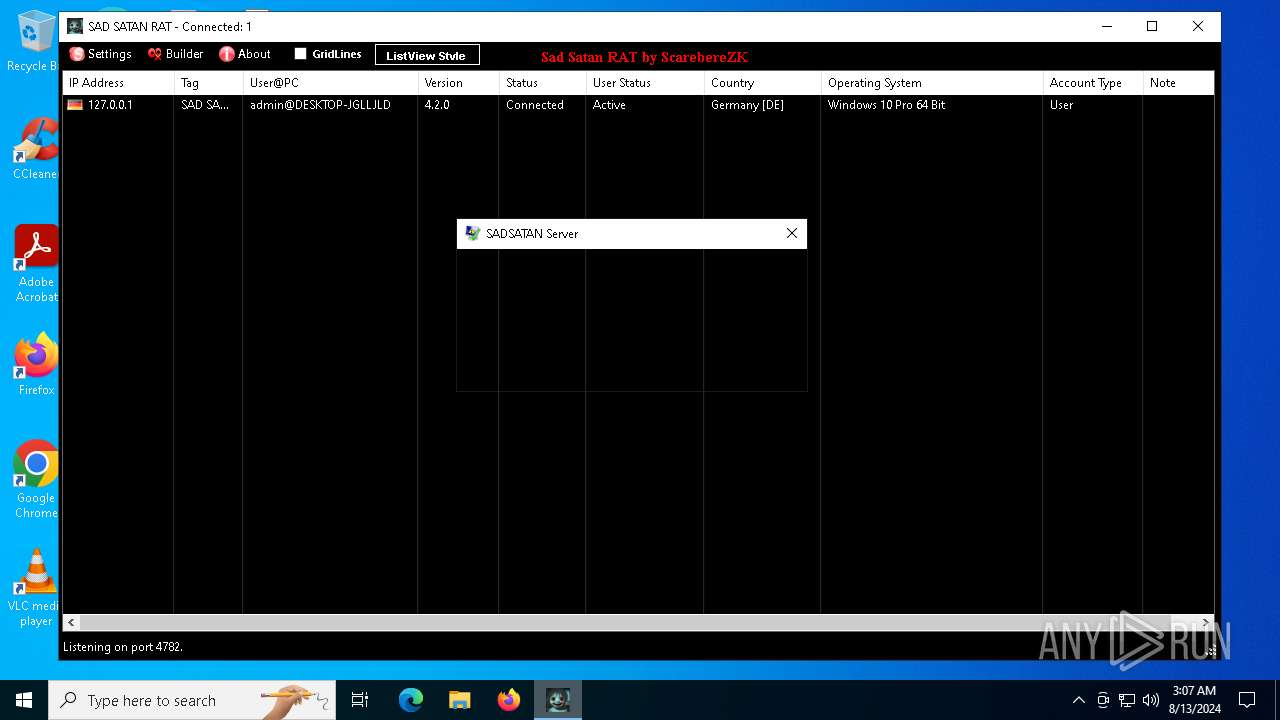Click the 4.2.0 version cell
The width and height of the screenshot is (1280, 720).
(437, 105)
